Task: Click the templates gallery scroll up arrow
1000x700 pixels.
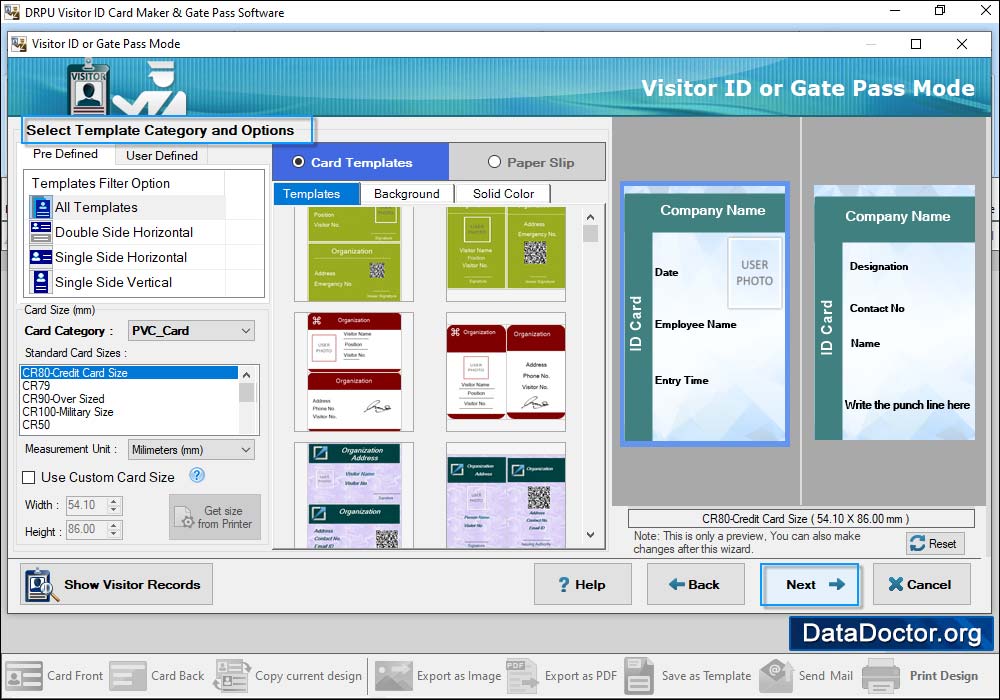Action: coord(591,217)
